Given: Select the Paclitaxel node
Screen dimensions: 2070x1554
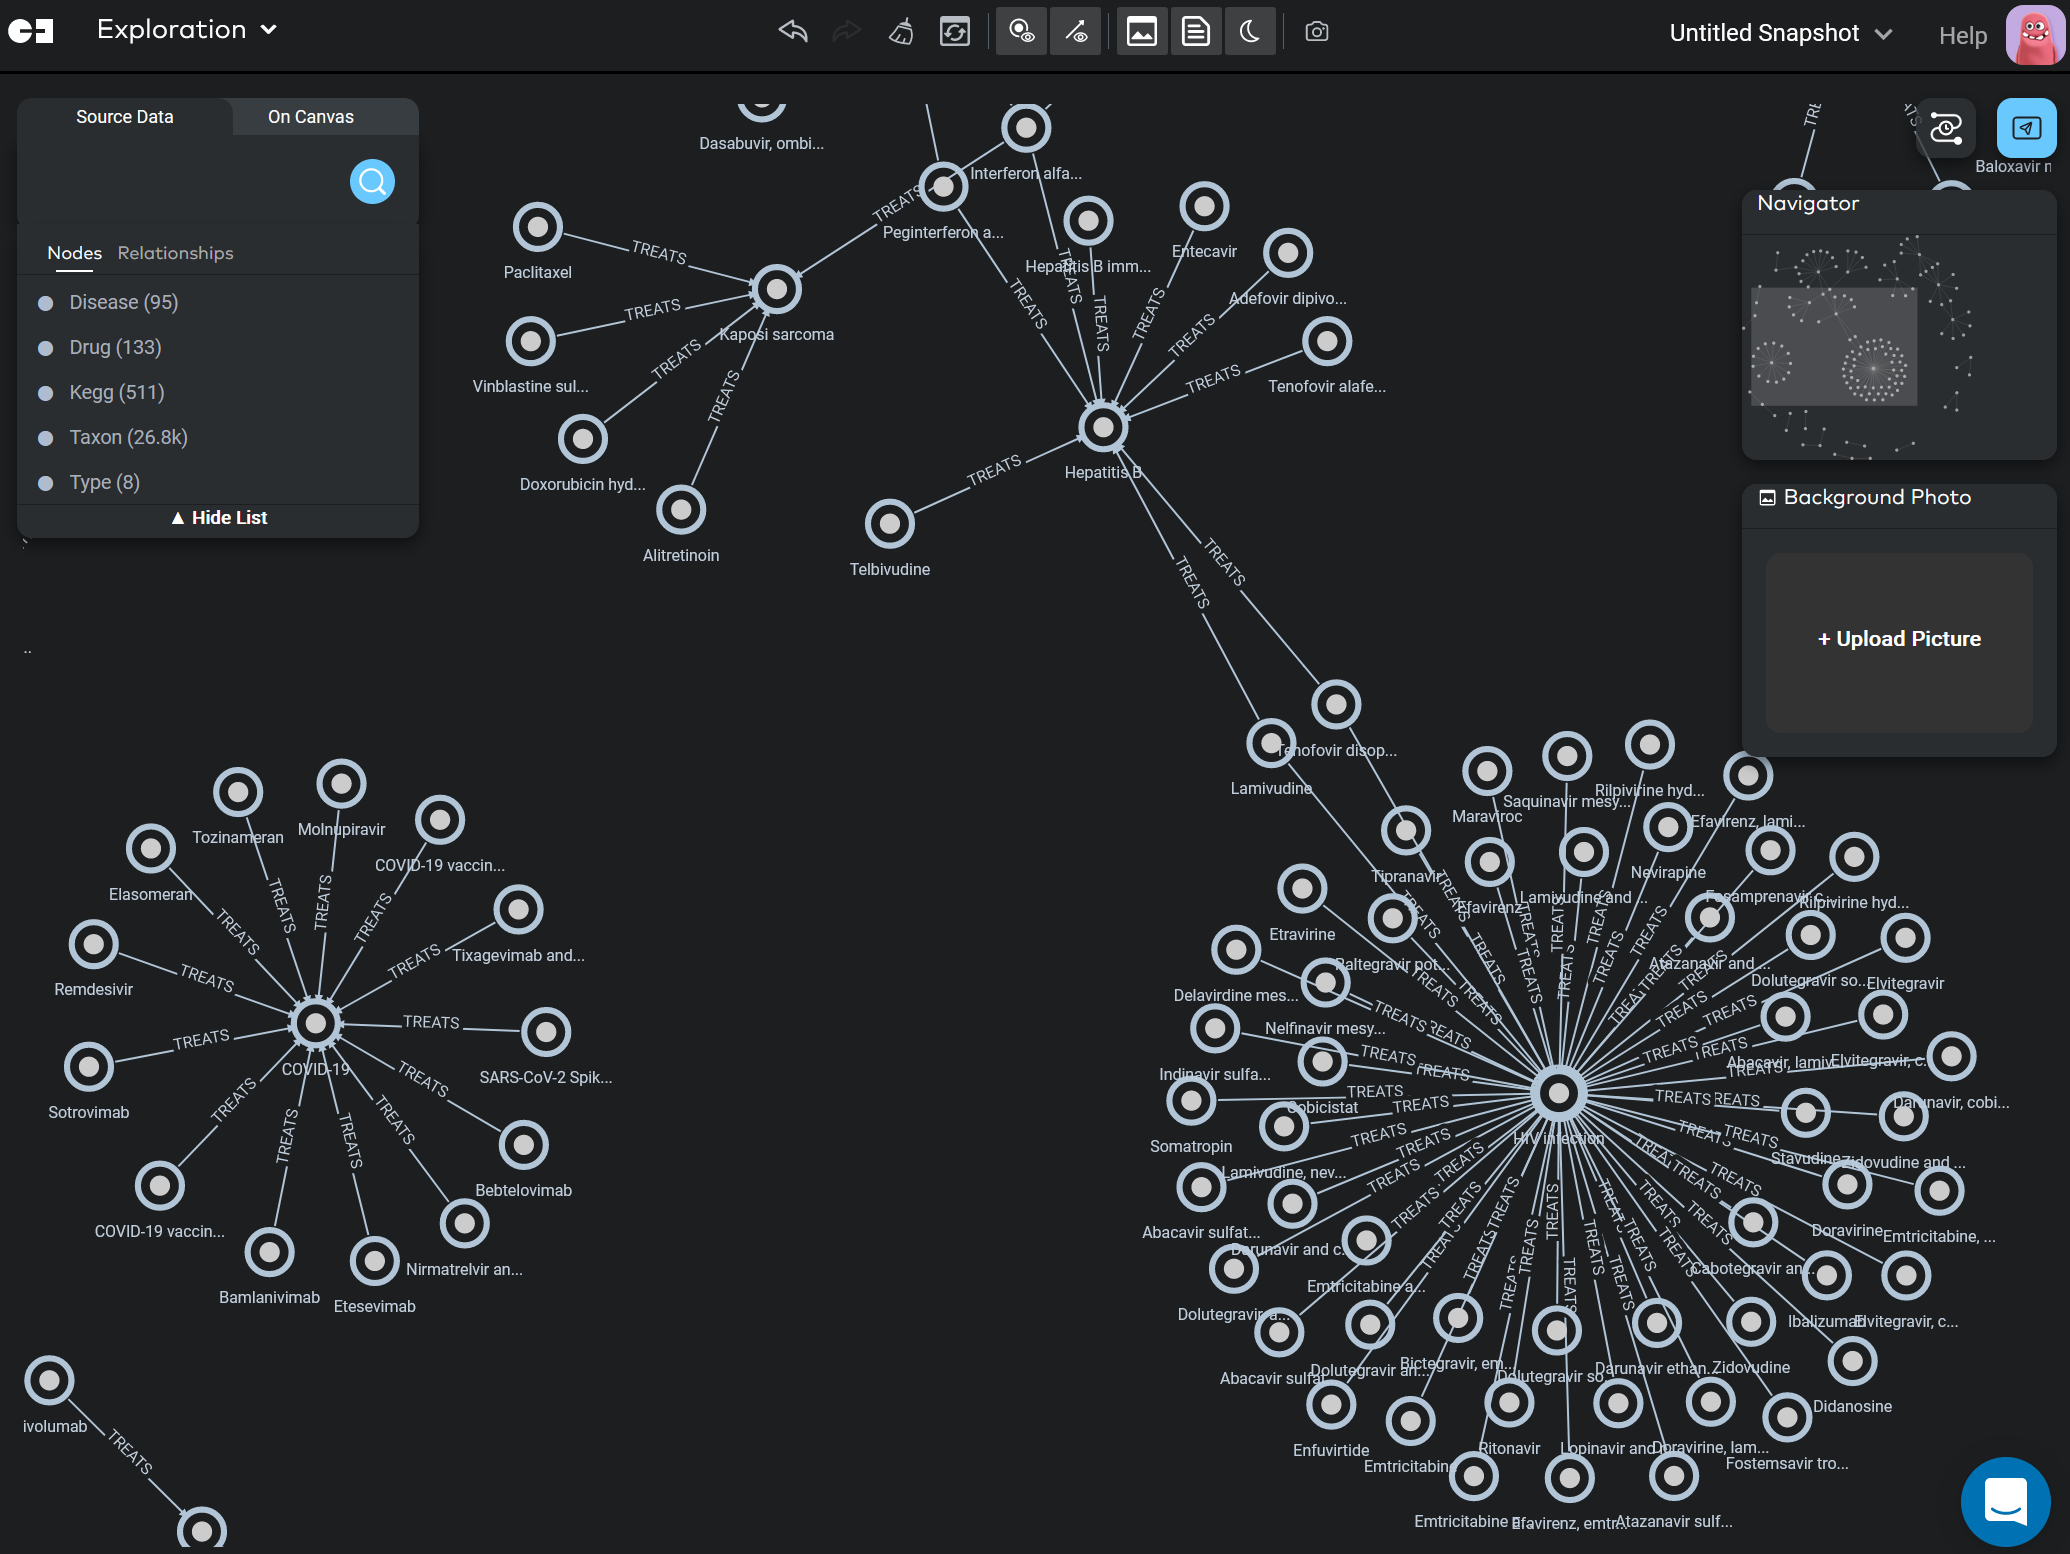Looking at the screenshot, I should click(538, 227).
